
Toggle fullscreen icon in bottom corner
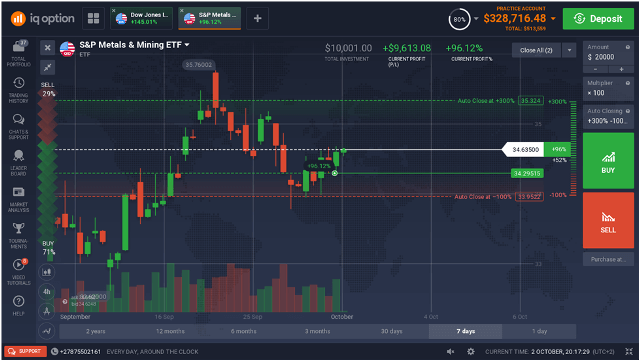[629, 352]
